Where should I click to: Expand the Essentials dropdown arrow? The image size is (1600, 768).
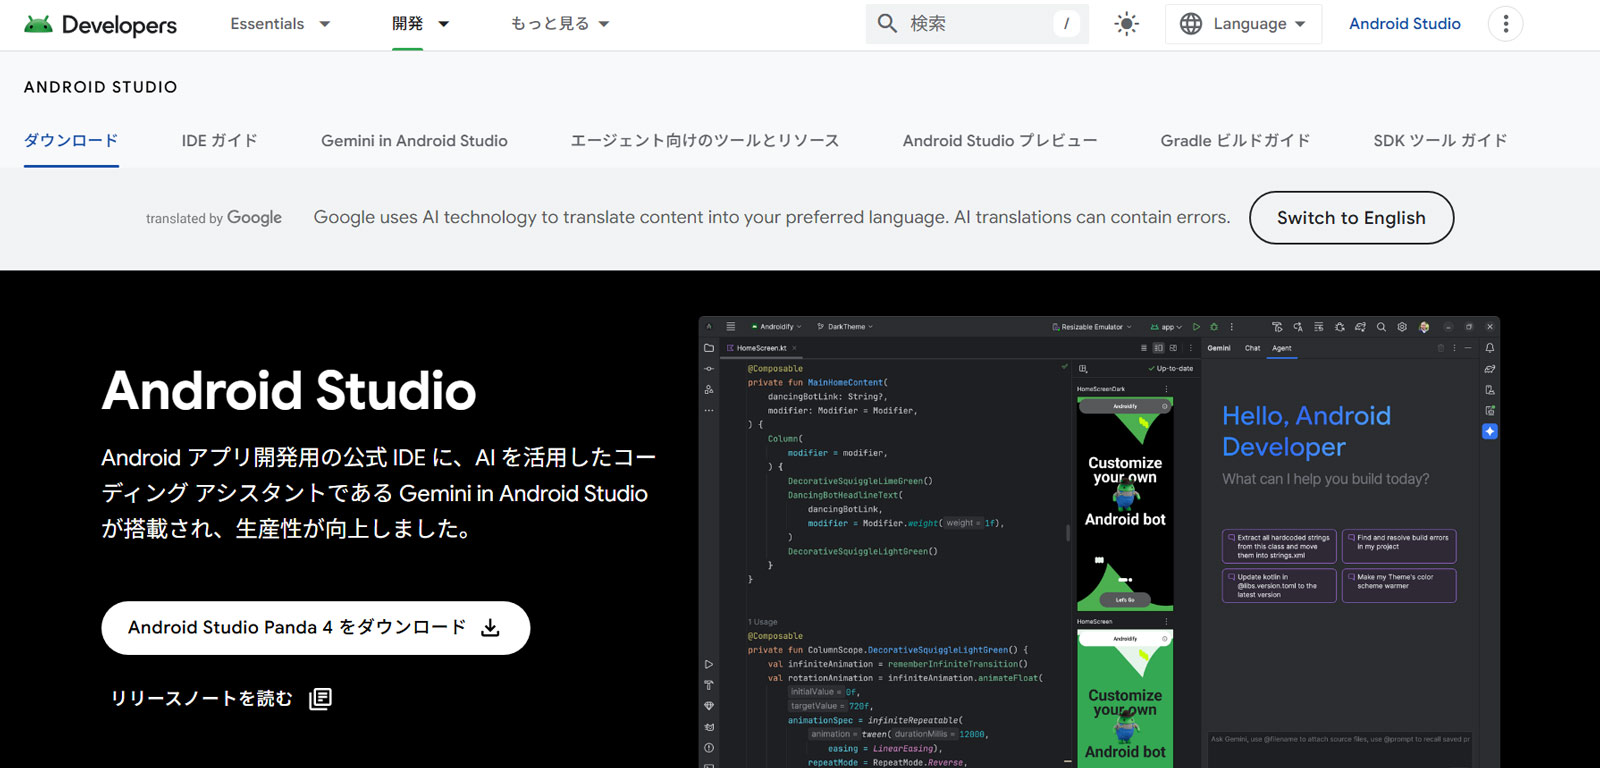(324, 24)
